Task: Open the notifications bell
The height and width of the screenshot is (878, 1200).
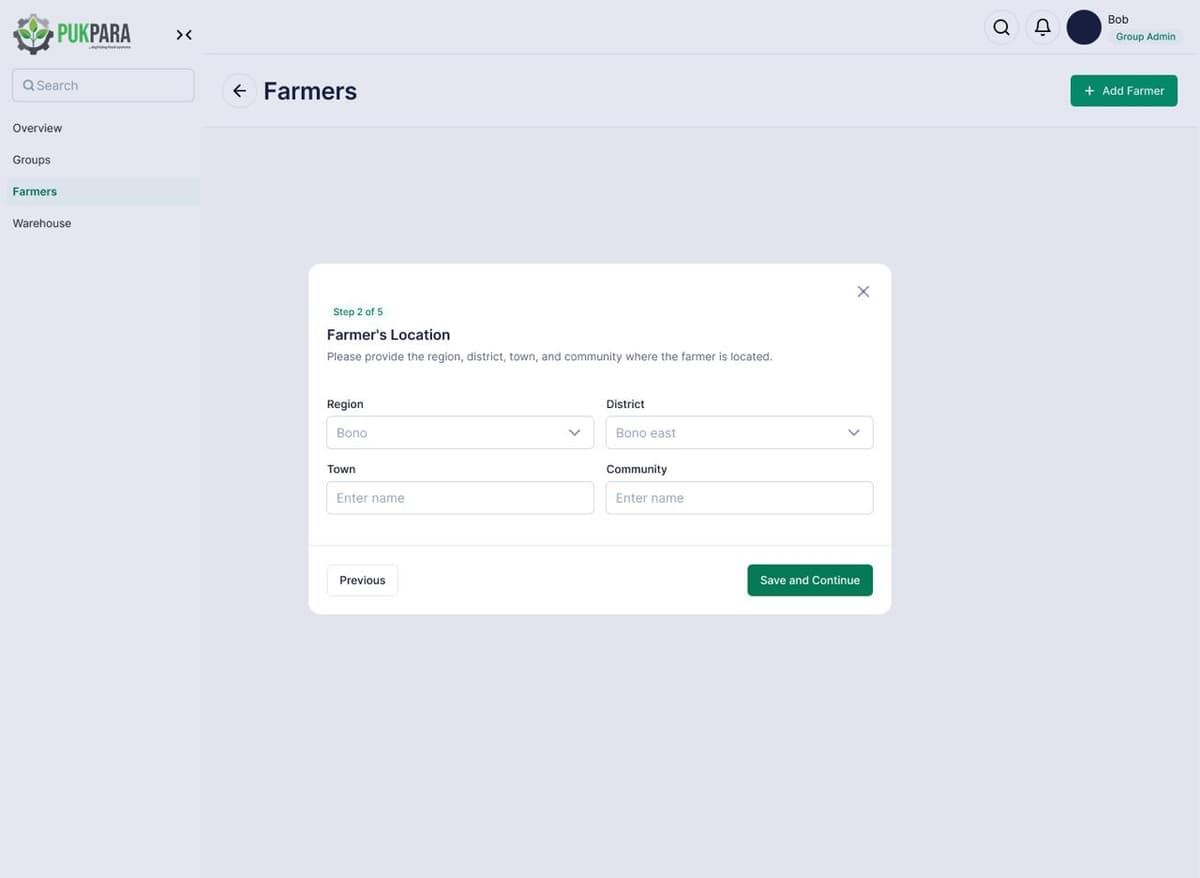Action: click(x=1042, y=28)
